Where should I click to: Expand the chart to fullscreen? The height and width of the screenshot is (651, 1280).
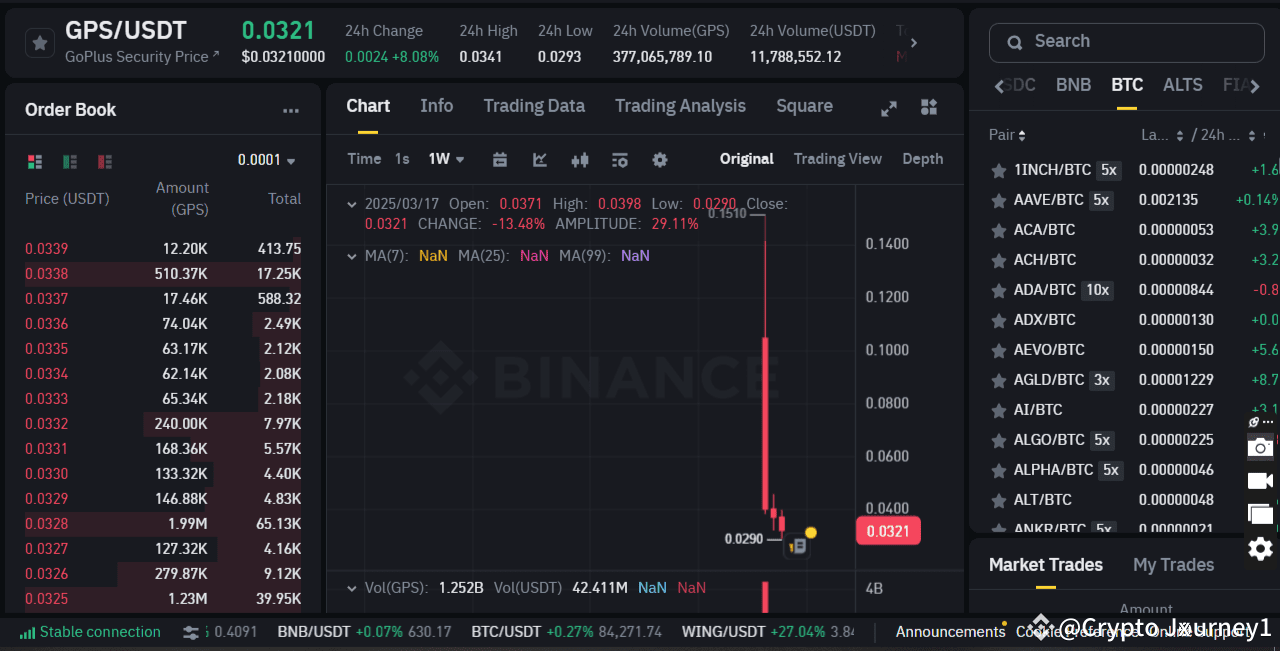pyautogui.click(x=888, y=107)
